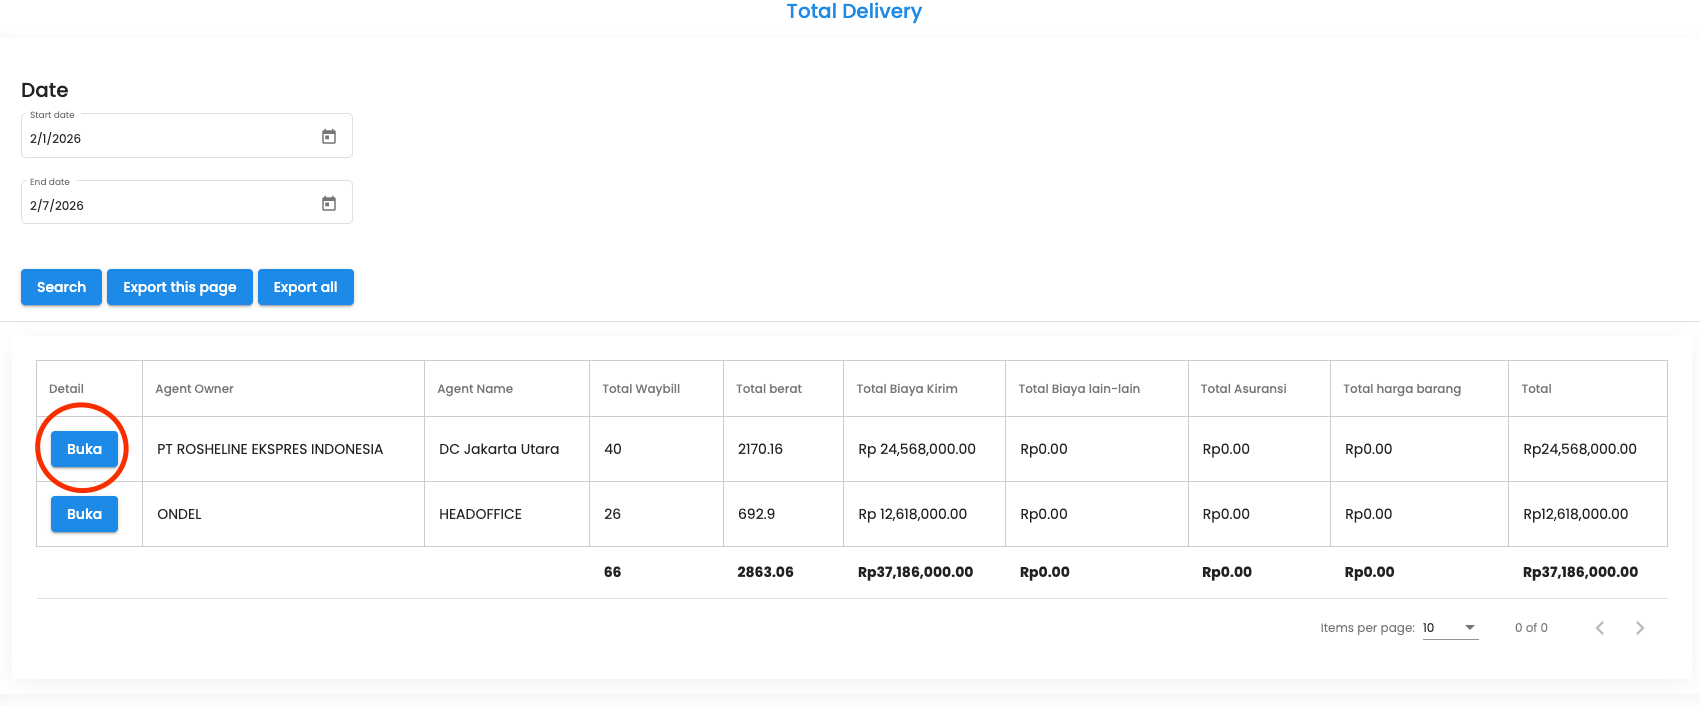Click the Total berat column header
This screenshot has height=707, width=1700.
pos(769,389)
